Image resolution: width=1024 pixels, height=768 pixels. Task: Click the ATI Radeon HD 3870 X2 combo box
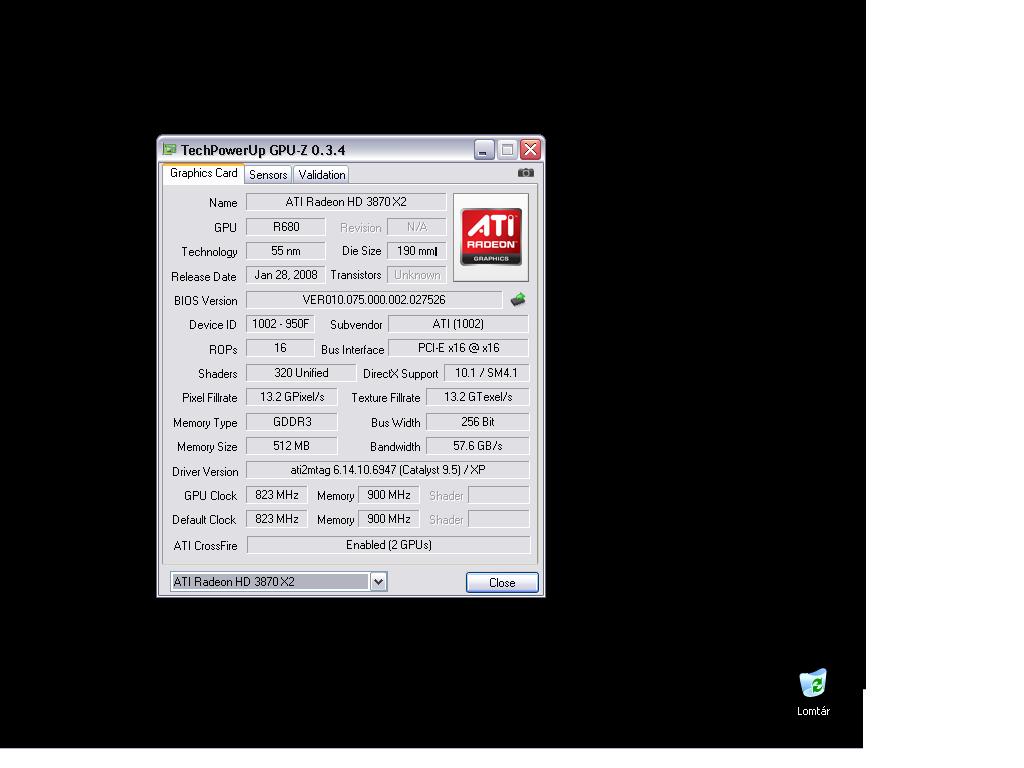click(279, 581)
